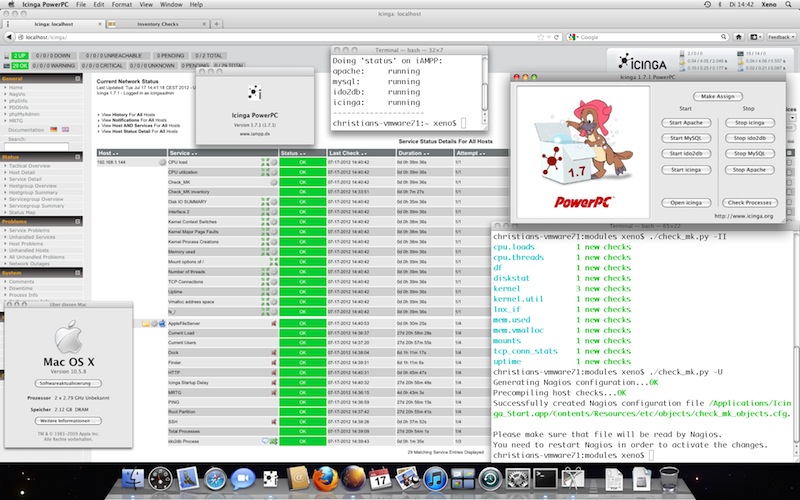Screen dimensions: 800x500
Task: Click Weitere Informationen button
Action: click(x=68, y=421)
